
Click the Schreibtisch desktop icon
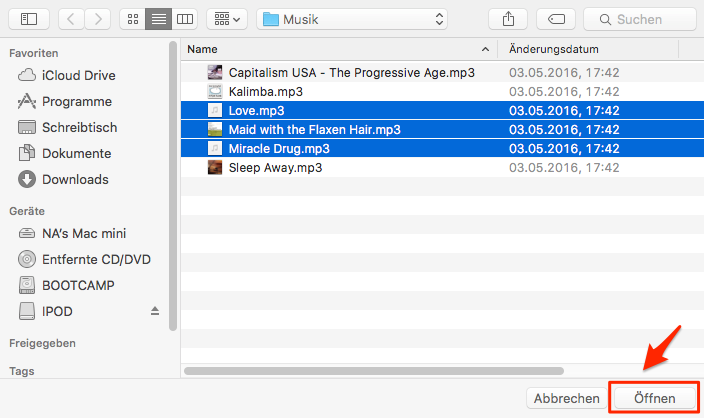(x=27, y=127)
